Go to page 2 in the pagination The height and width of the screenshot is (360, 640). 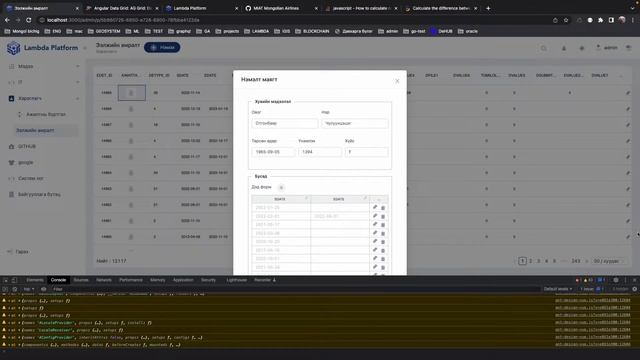[530, 261]
